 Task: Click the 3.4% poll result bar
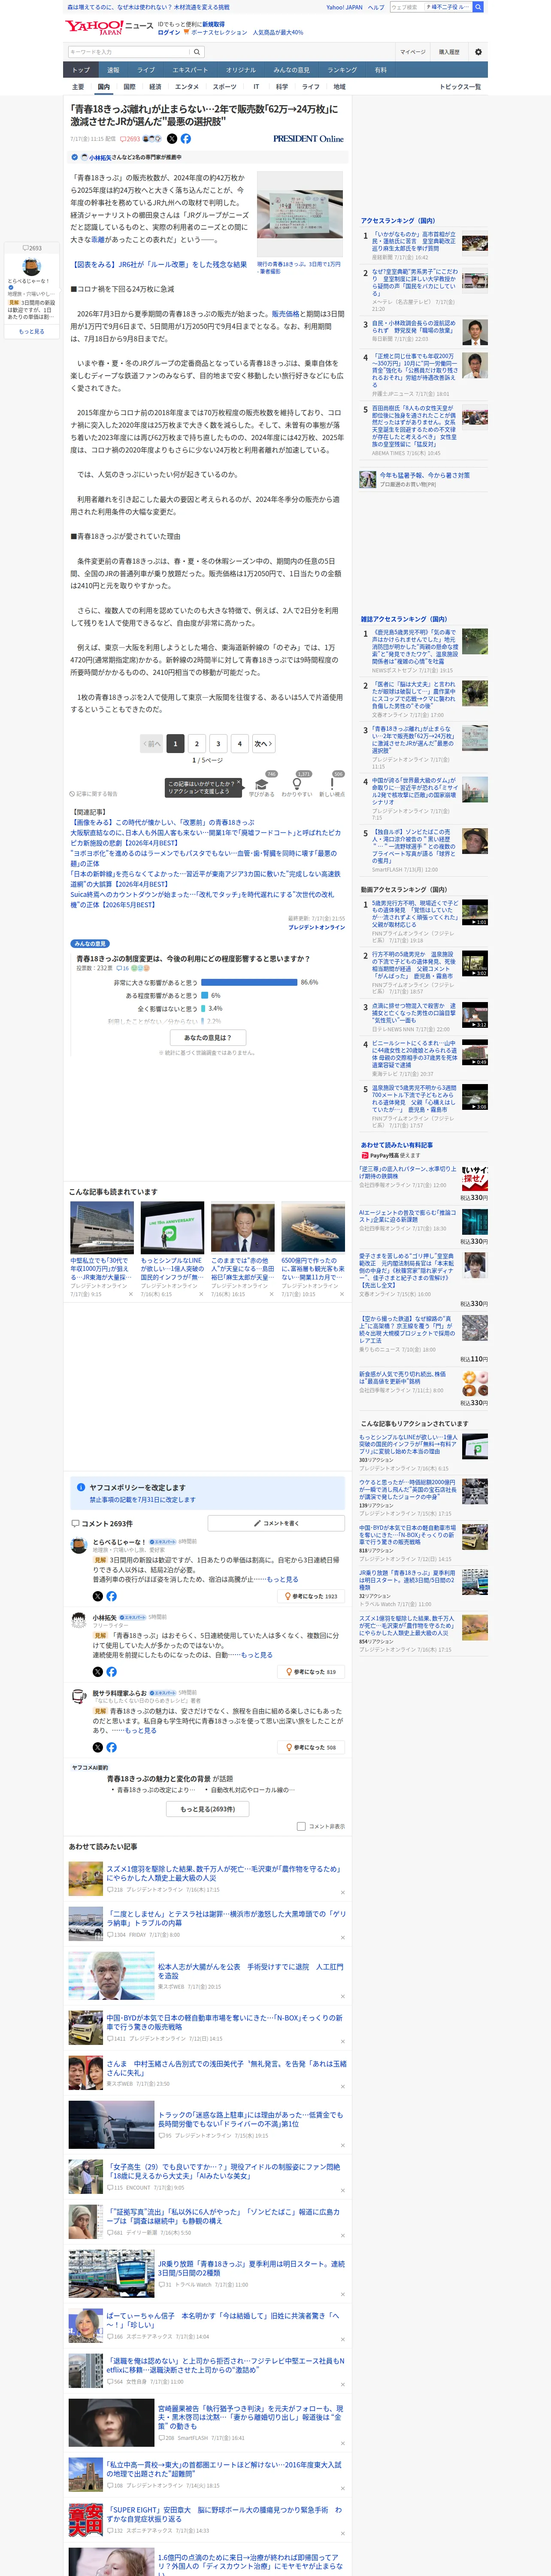[202, 1008]
